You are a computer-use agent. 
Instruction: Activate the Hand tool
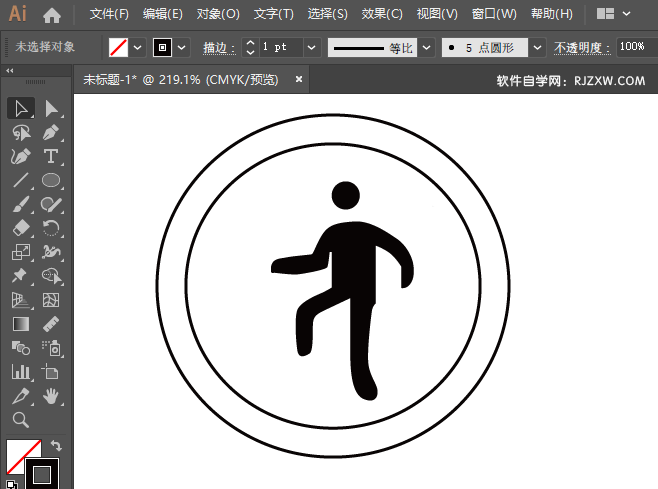(51, 396)
